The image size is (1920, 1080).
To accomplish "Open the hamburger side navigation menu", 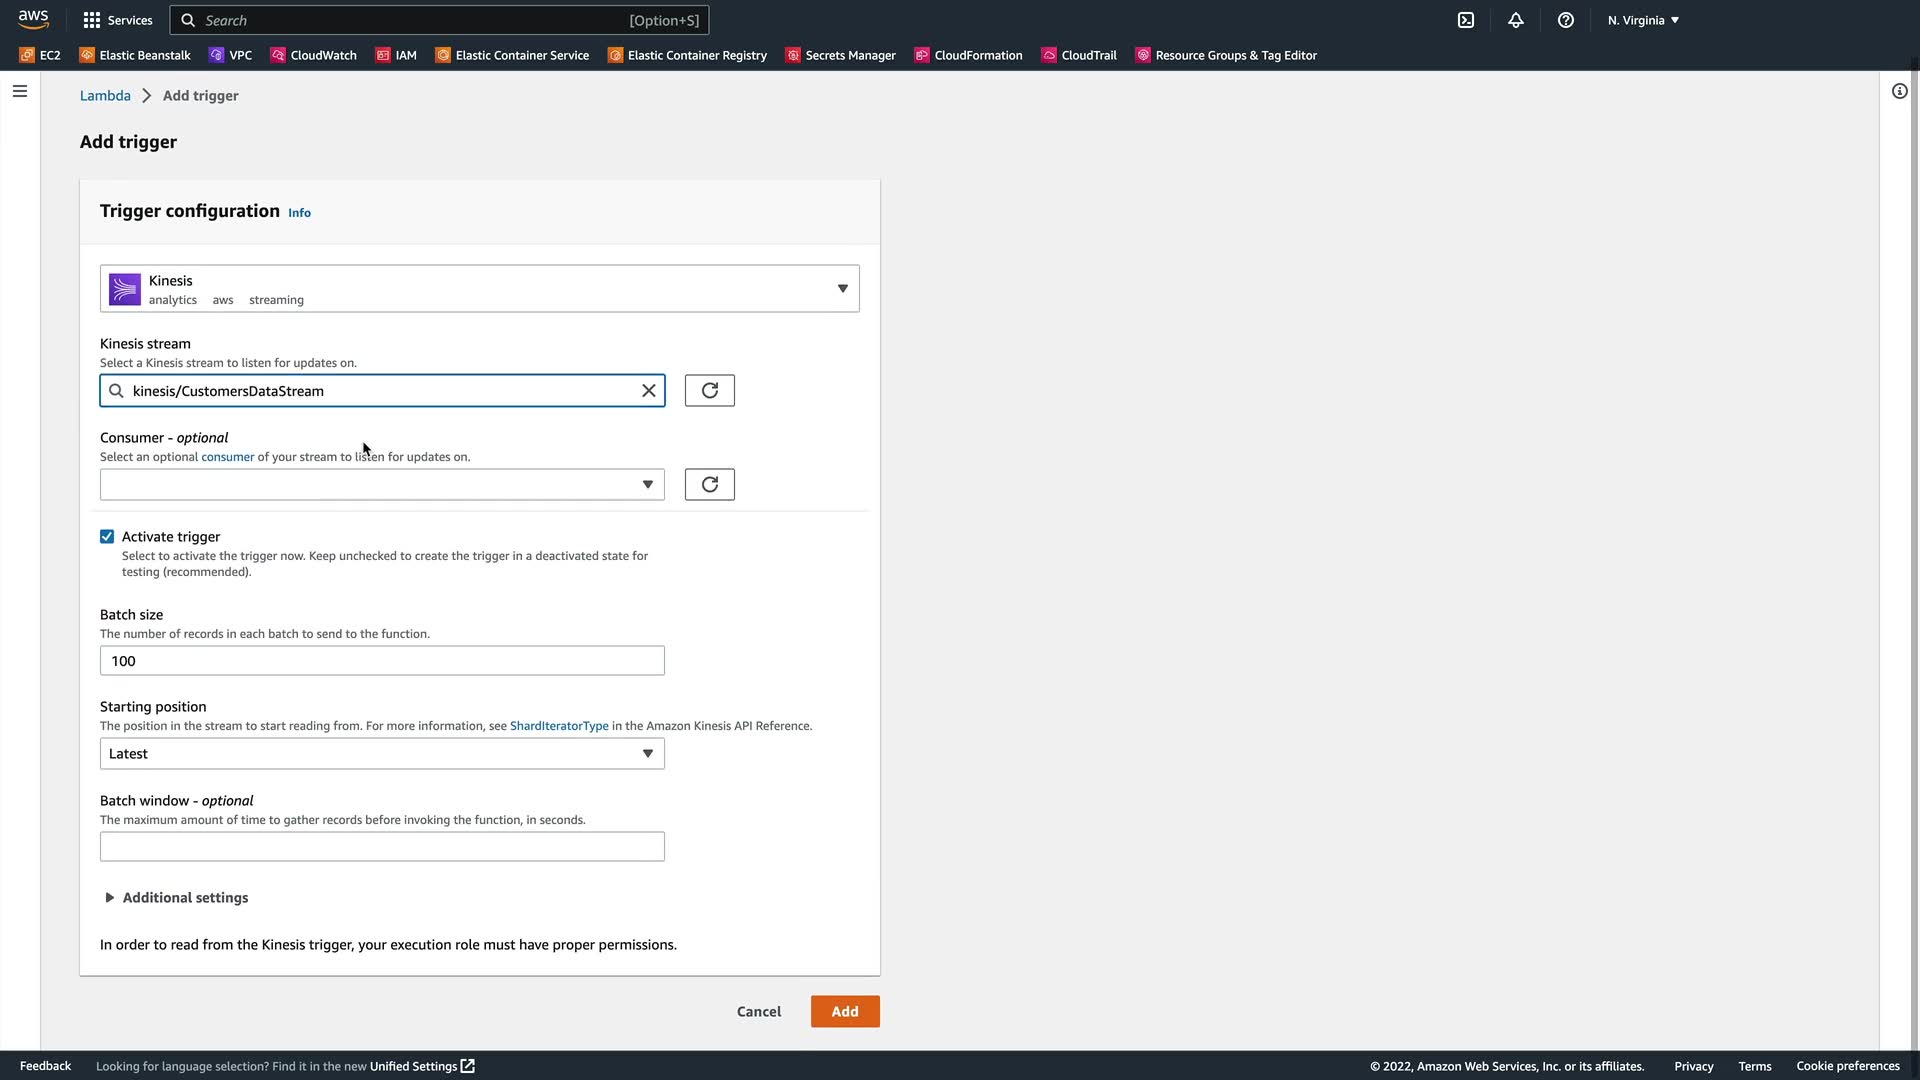I will coord(20,92).
